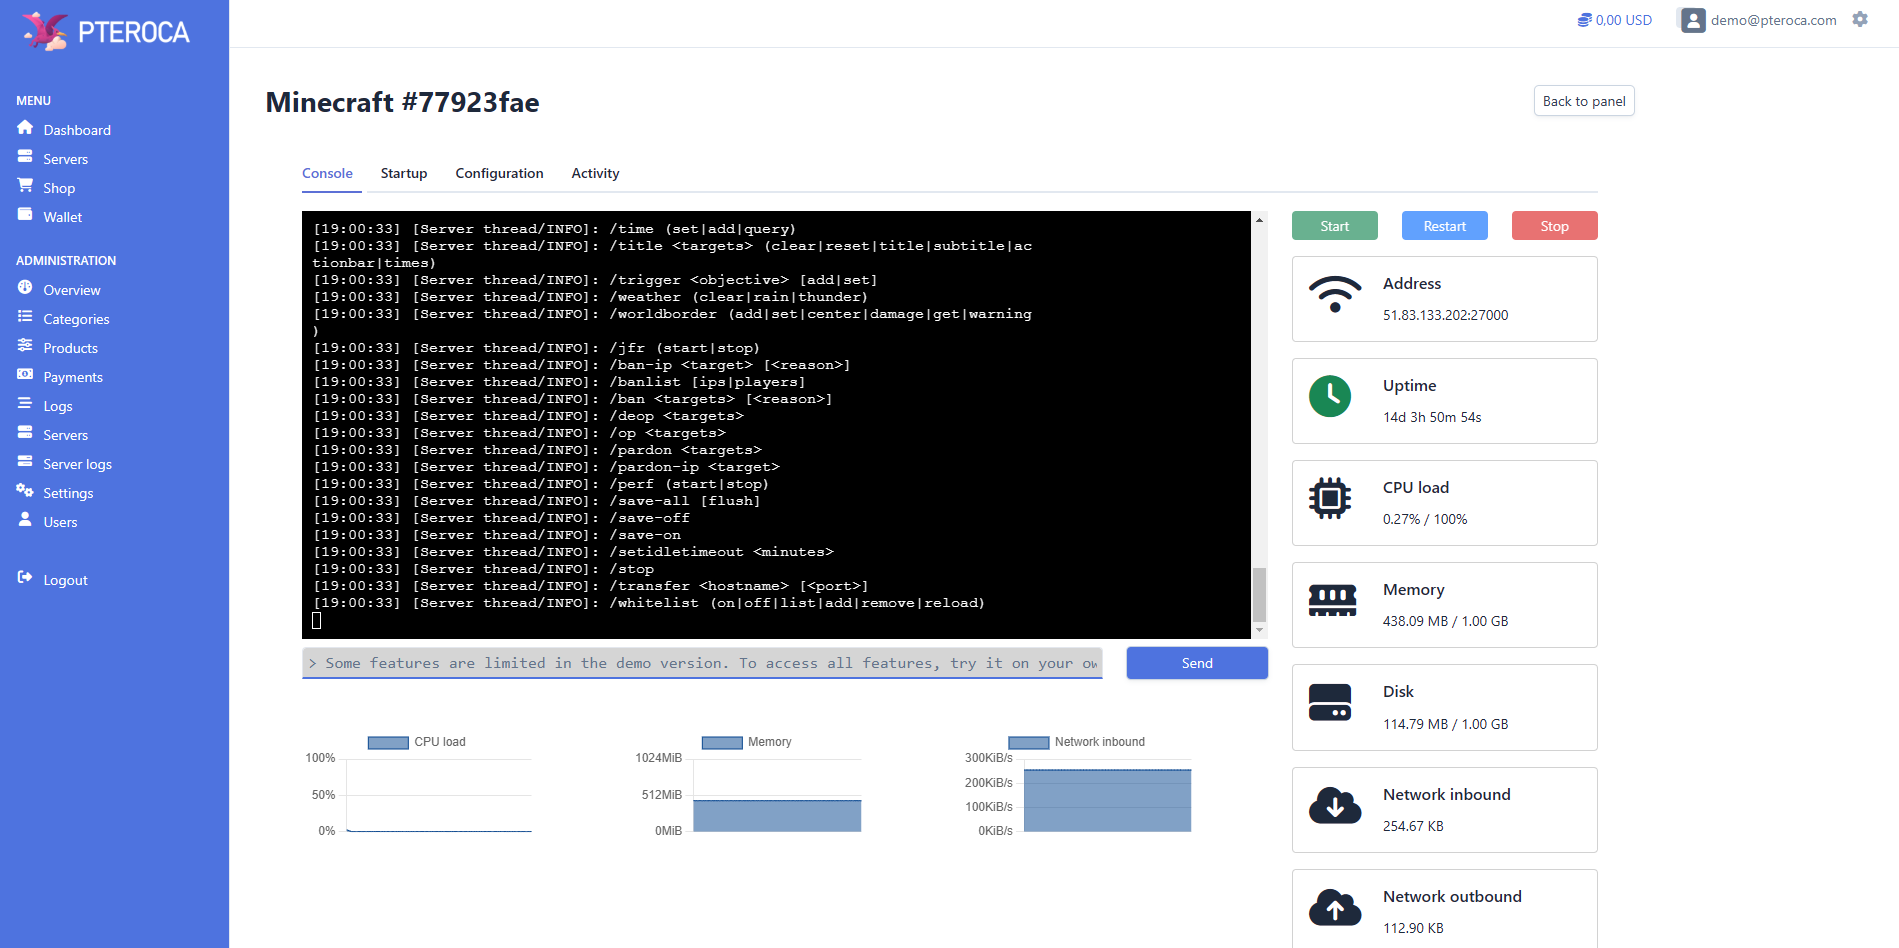1899x948 pixels.
Task: Click the console scroll-down arrow
Action: pyautogui.click(x=1259, y=631)
